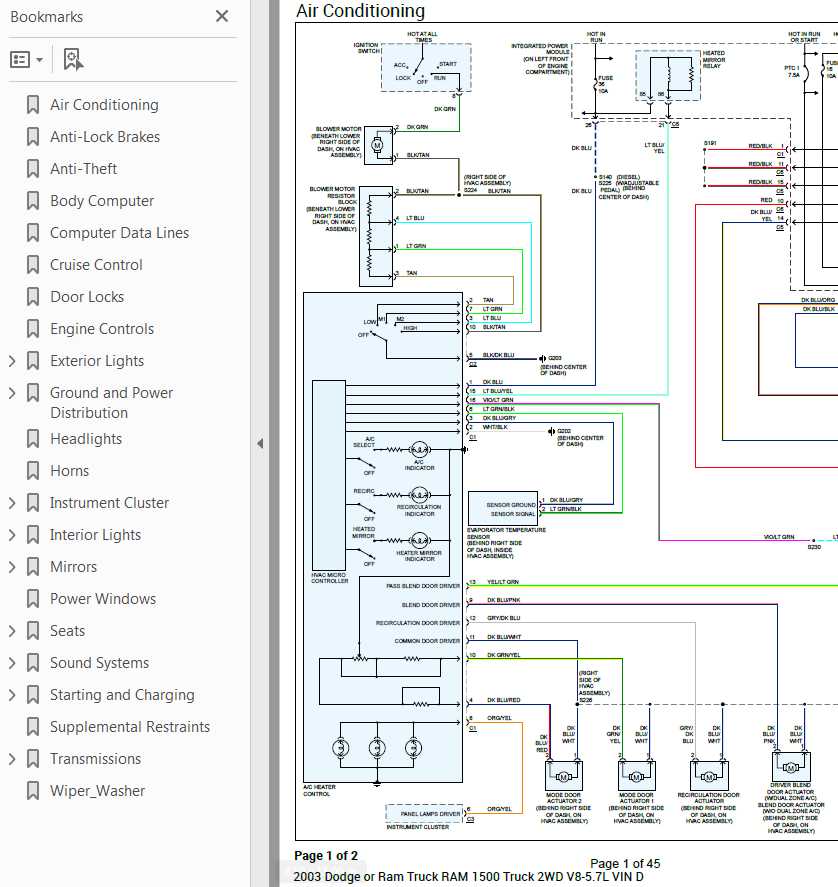
Task: Click the bookmark icon beside Exterior Lights
Action: click(x=33, y=361)
